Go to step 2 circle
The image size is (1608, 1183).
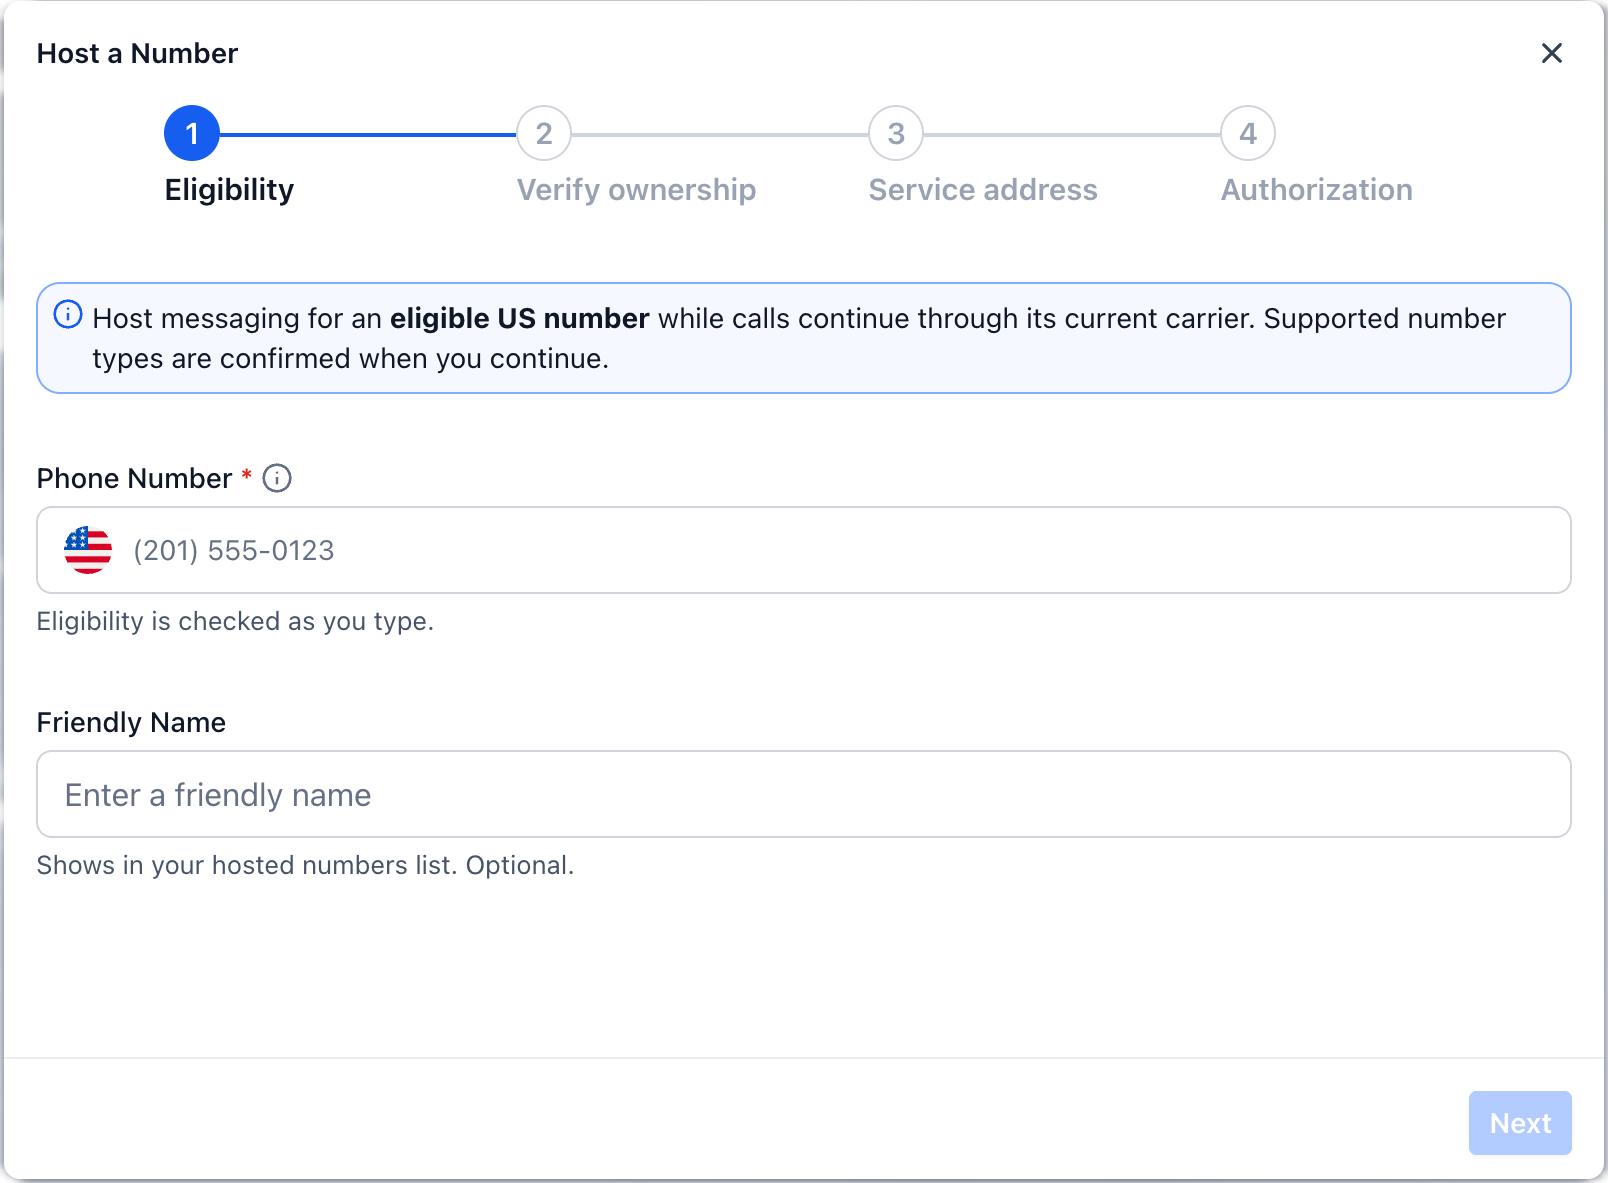544,133
